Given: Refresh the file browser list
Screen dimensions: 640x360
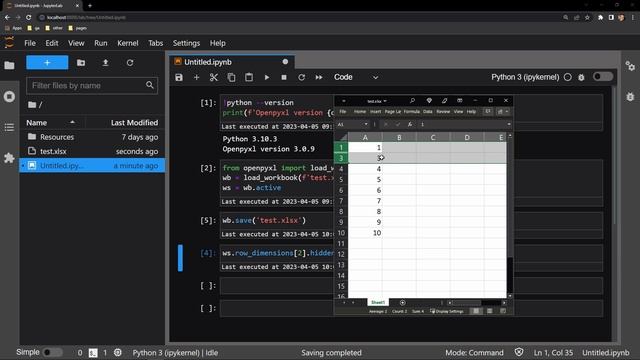Looking at the screenshot, I should 130,62.
